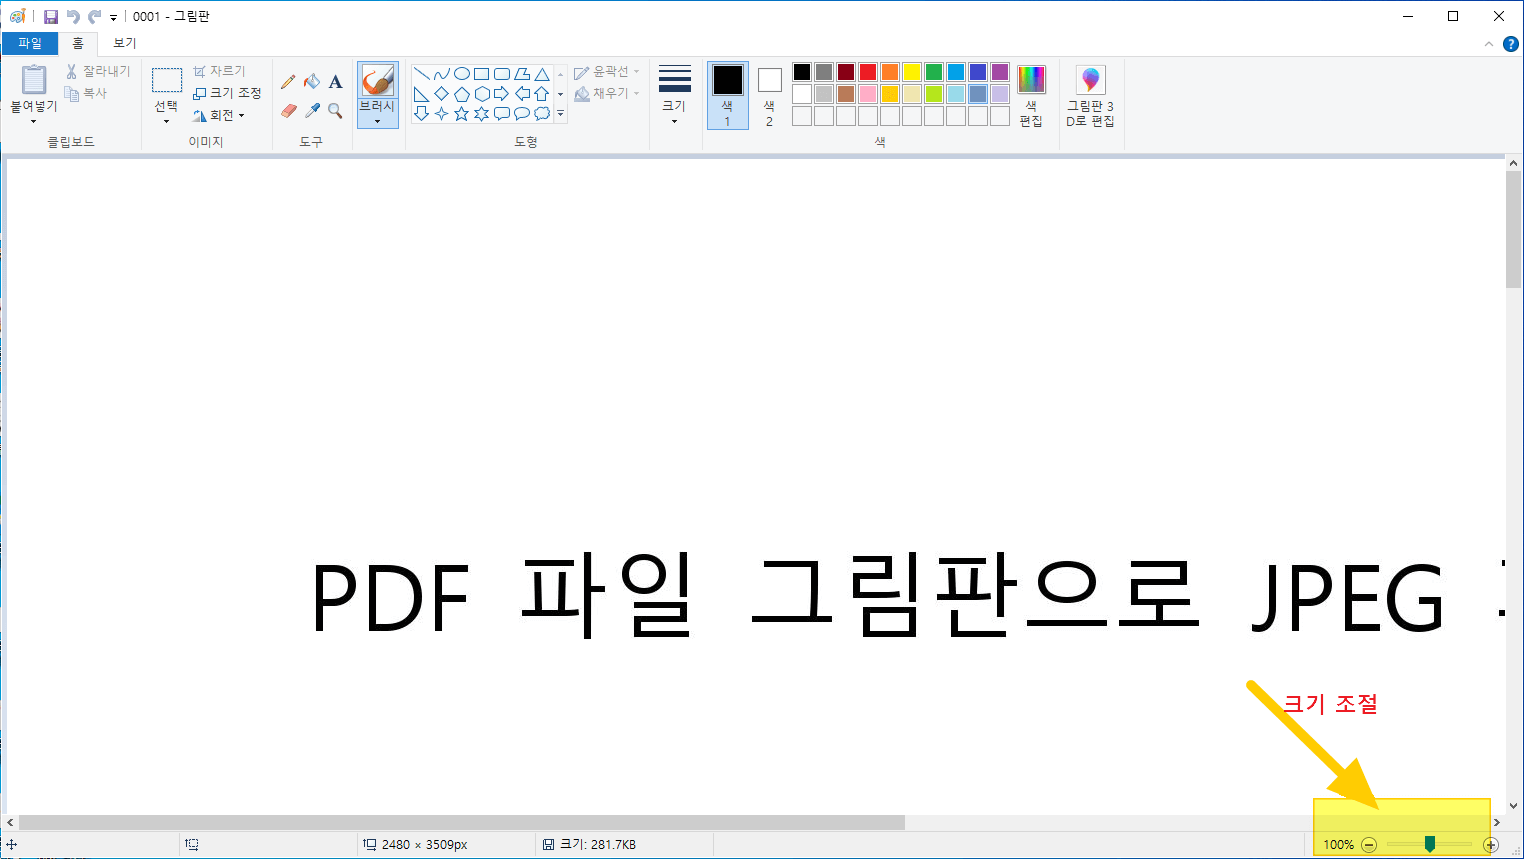This screenshot has height=859, width=1524.
Task: Open the Outline (윤곽선) dropdown
Action: click(607, 72)
